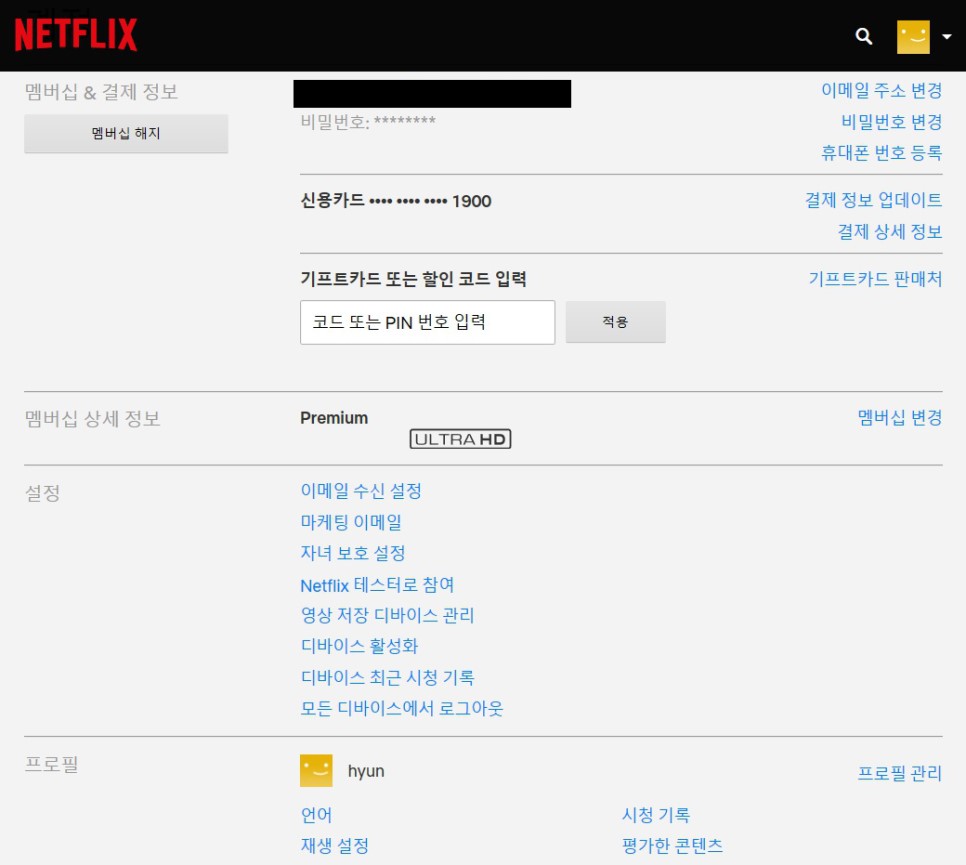This screenshot has height=865, width=966.
Task: Open 디바이스 최근 시청 기록 link
Action: coord(388,678)
